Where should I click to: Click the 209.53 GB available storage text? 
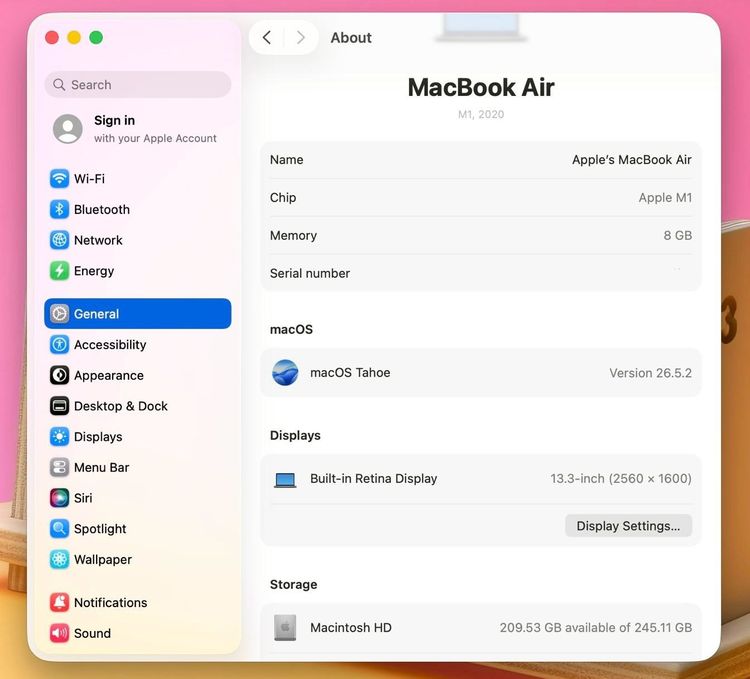(x=596, y=627)
